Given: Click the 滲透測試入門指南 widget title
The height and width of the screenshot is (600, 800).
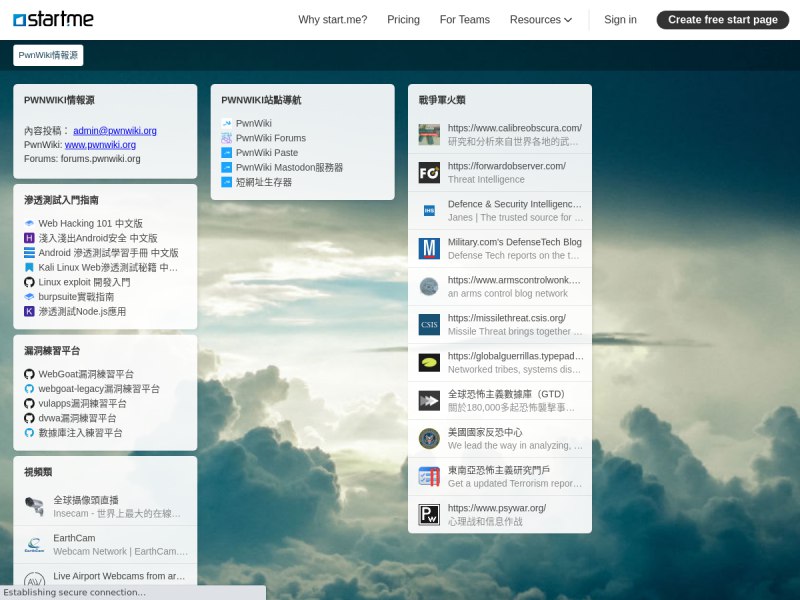Looking at the screenshot, I should pos(61,200).
